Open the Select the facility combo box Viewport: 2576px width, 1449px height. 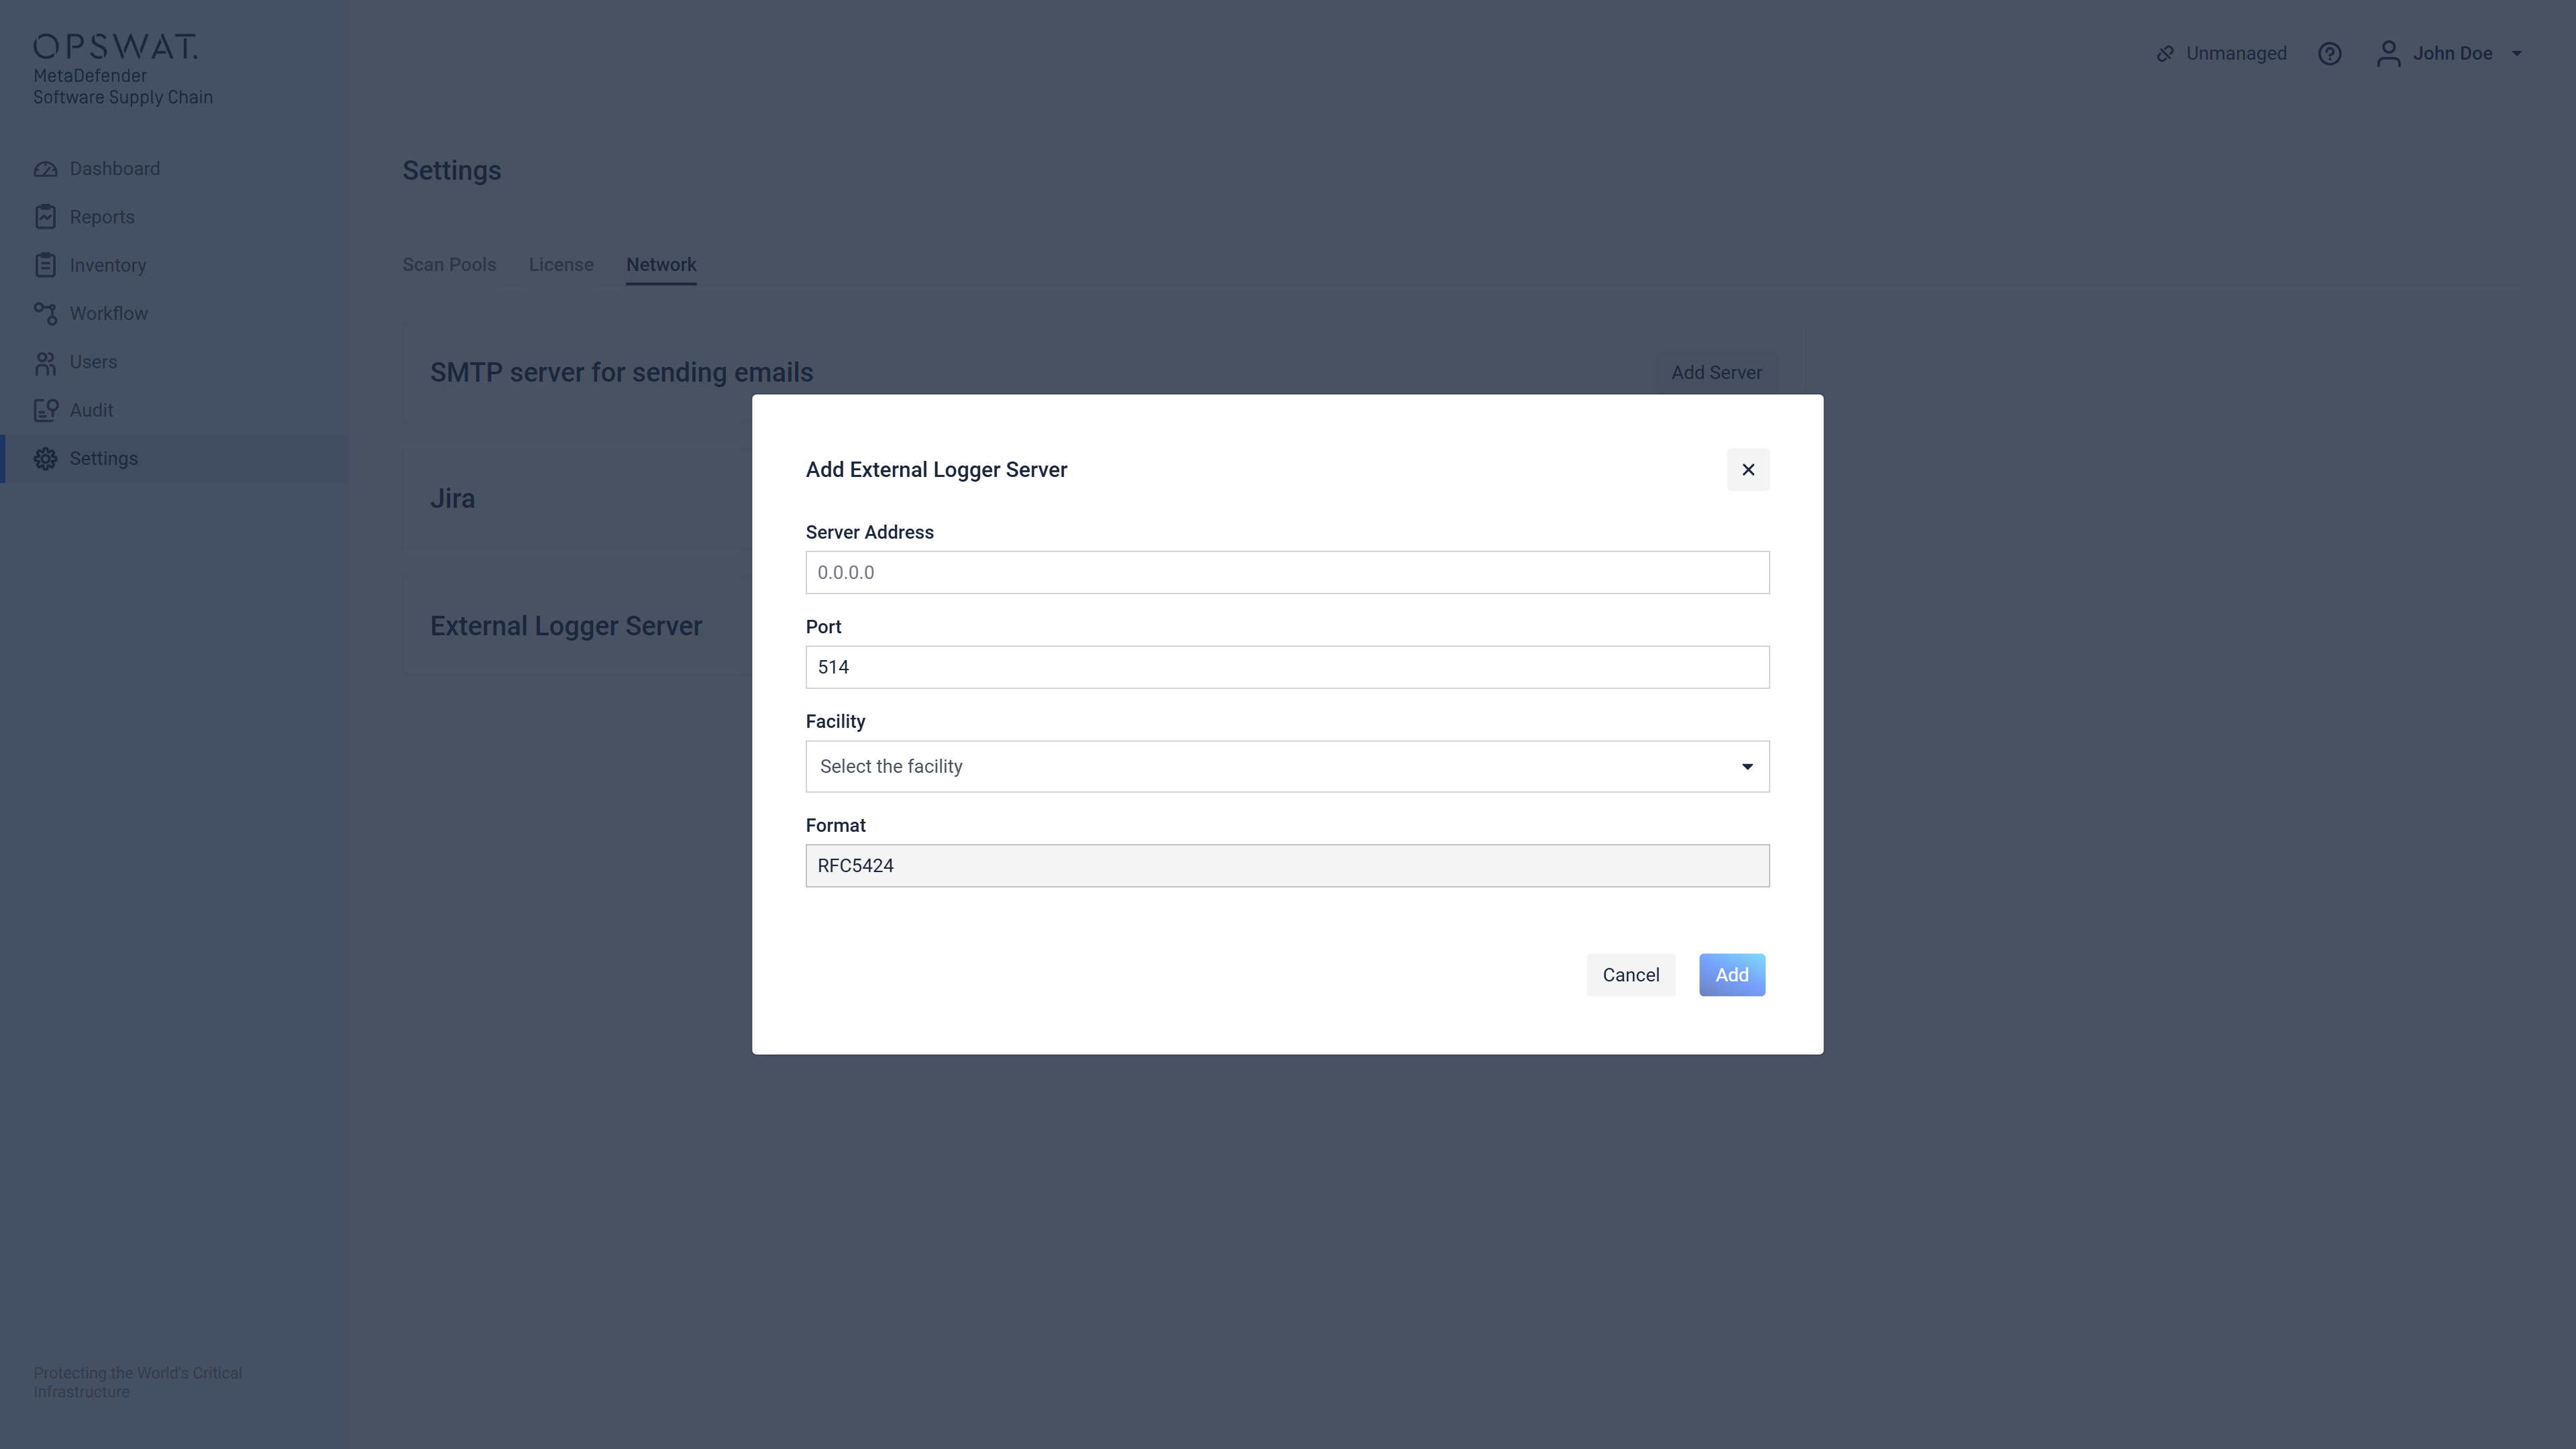pyautogui.click(x=1287, y=767)
